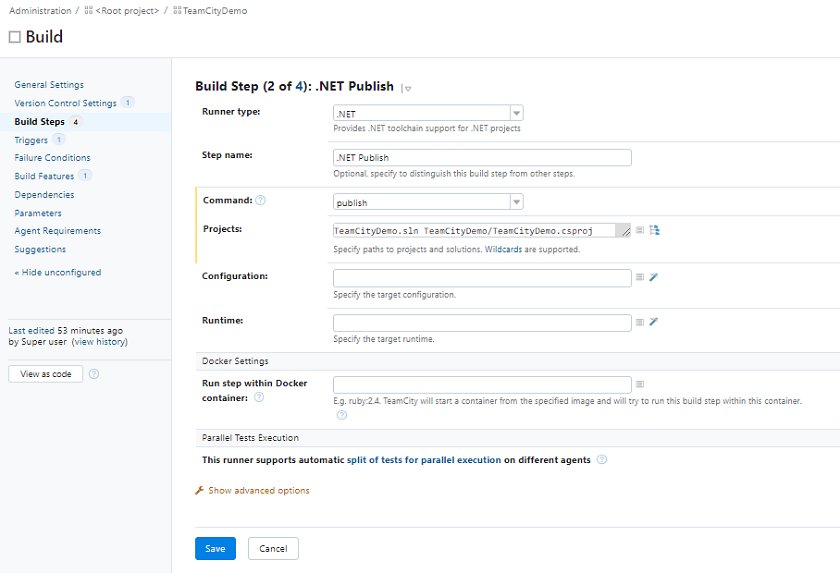Click the magic wand icon beside Configuration field
The image size is (840, 573).
653,276
